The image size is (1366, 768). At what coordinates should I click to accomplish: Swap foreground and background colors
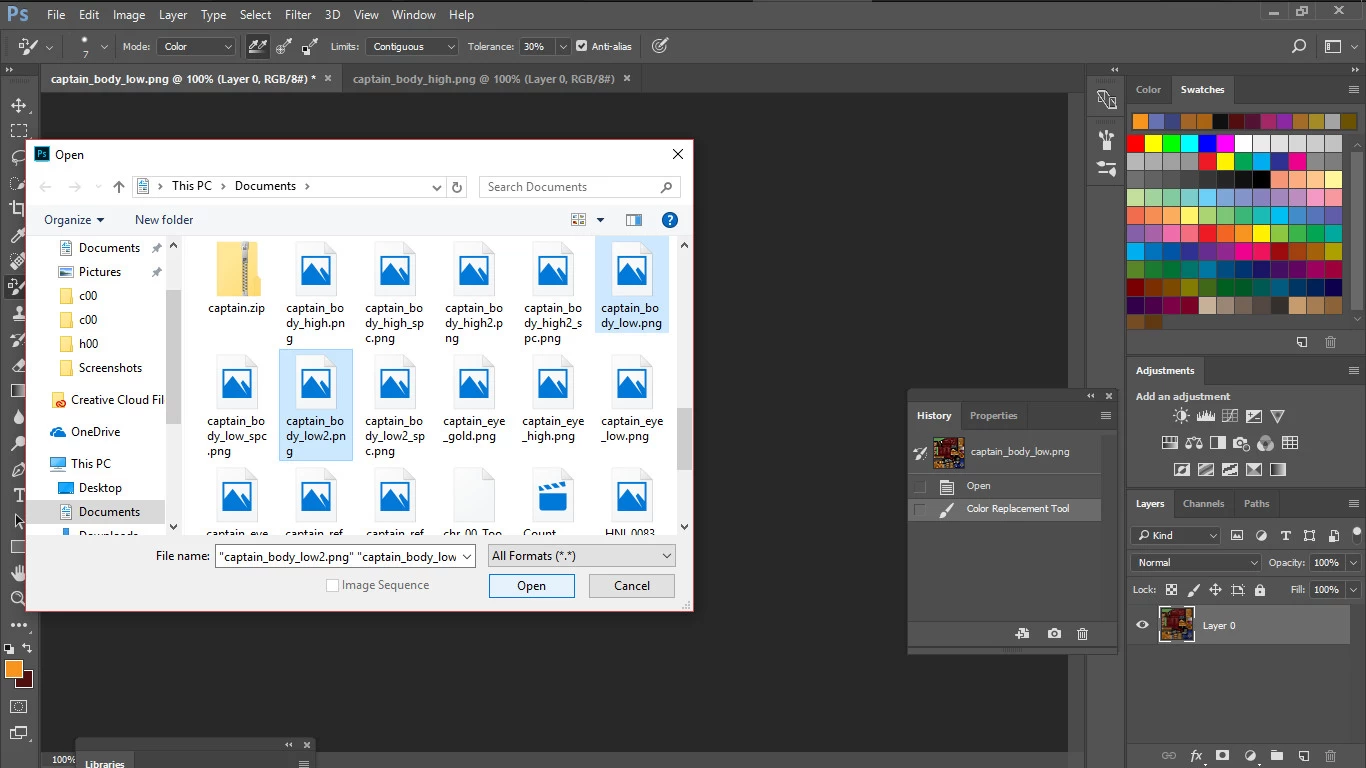click(x=28, y=648)
